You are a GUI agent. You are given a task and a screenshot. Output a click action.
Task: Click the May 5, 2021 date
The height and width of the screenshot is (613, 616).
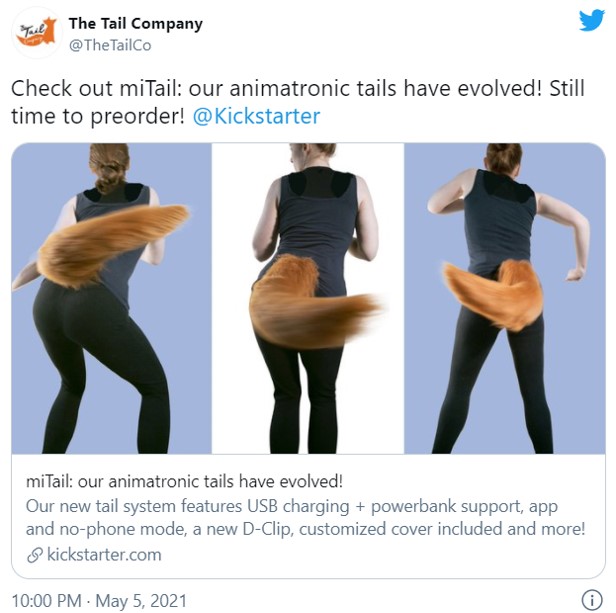(x=141, y=601)
